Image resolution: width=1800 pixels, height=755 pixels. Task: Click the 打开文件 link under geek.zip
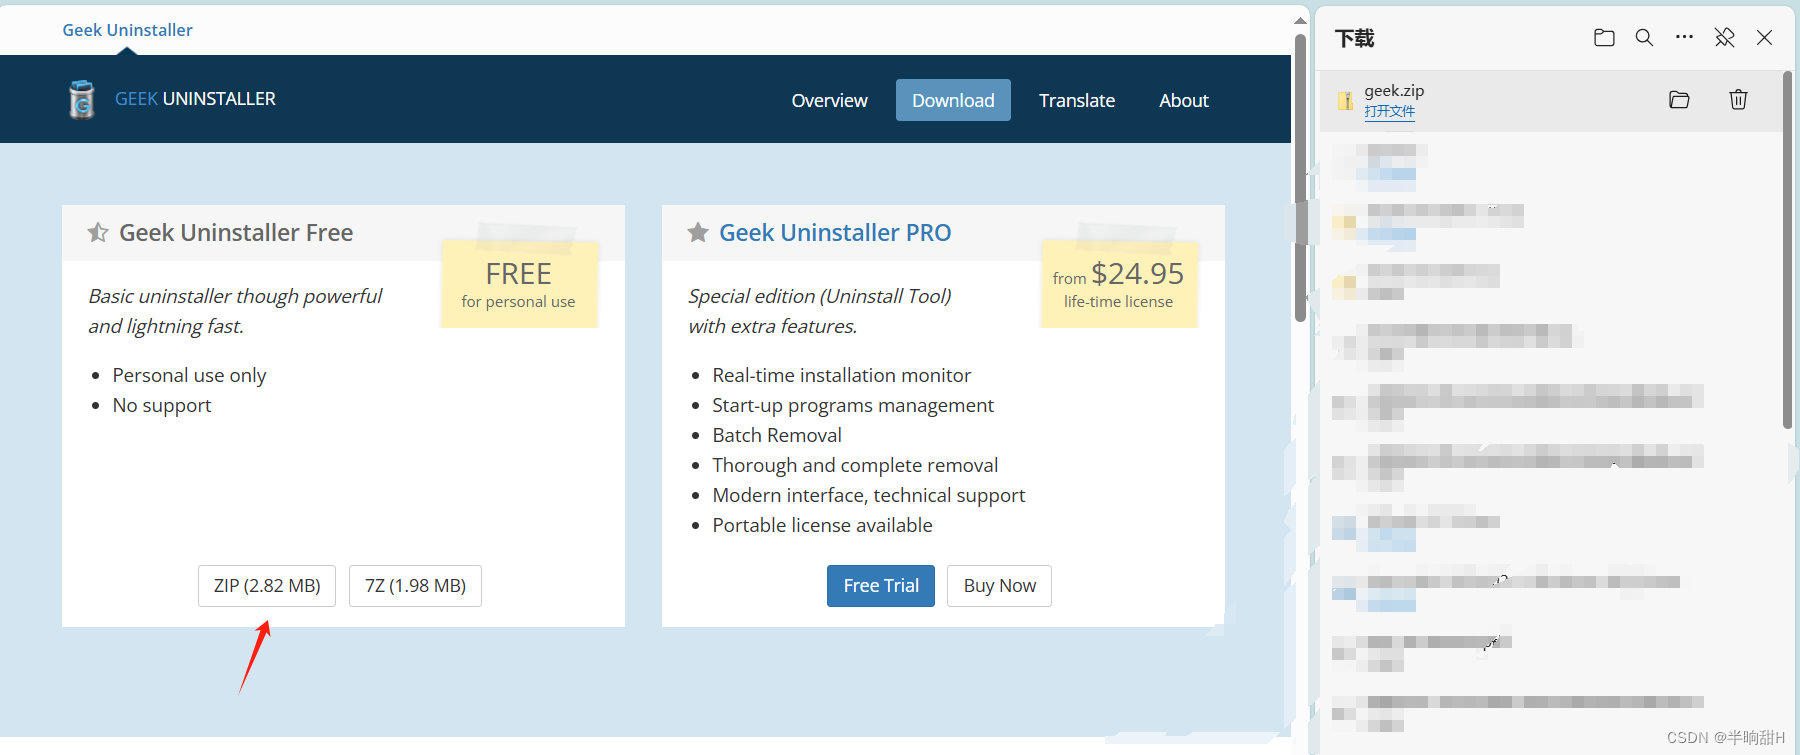point(1389,111)
